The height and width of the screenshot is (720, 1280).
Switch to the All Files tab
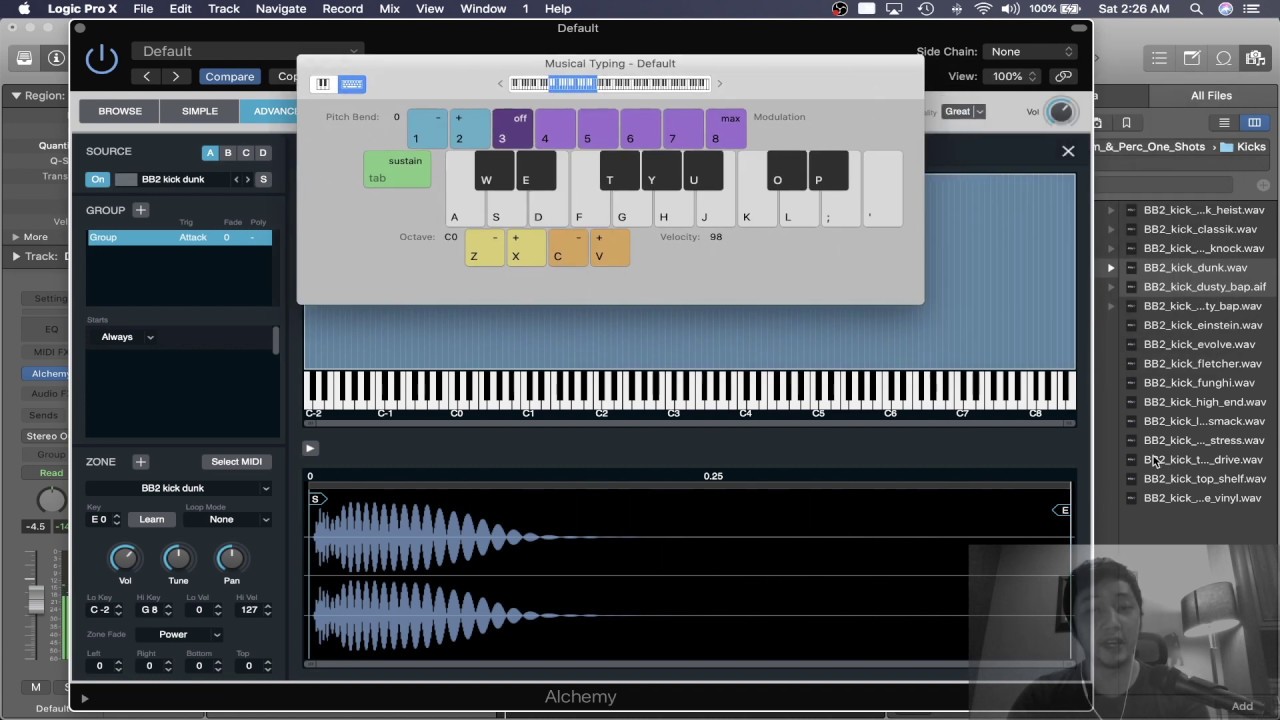pos(1211,96)
